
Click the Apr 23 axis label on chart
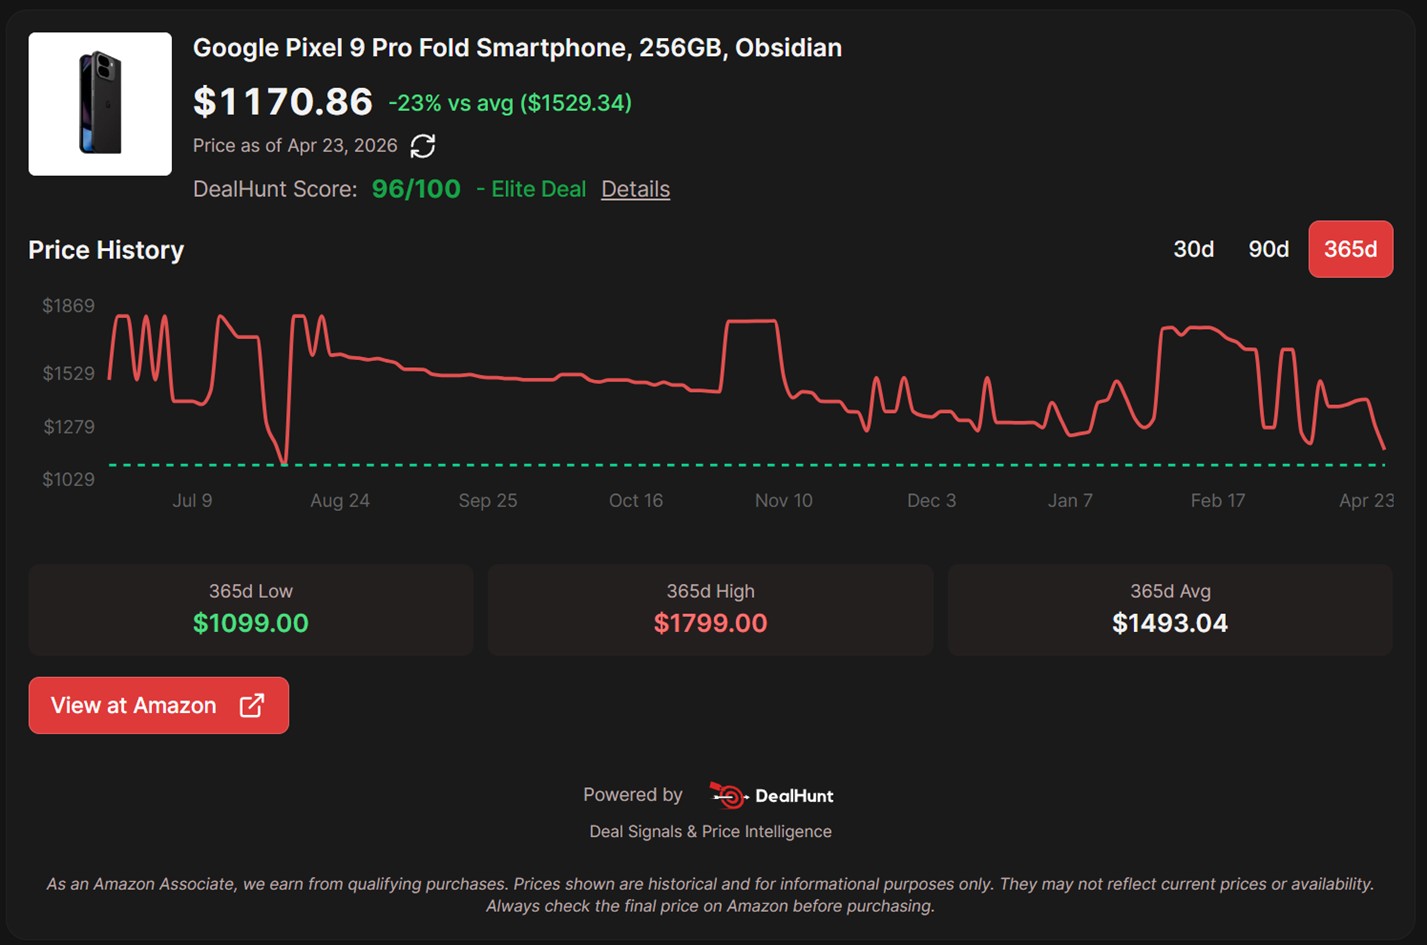[1366, 500]
